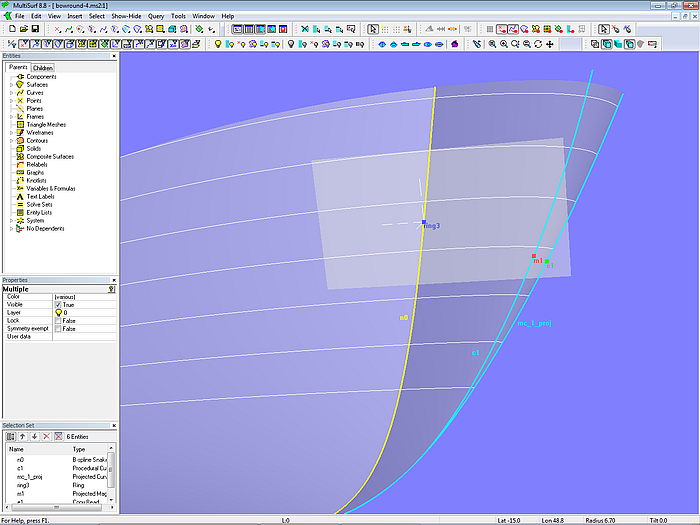Open the Show-Hide menu
This screenshot has height=525, width=700.
(x=126, y=16)
